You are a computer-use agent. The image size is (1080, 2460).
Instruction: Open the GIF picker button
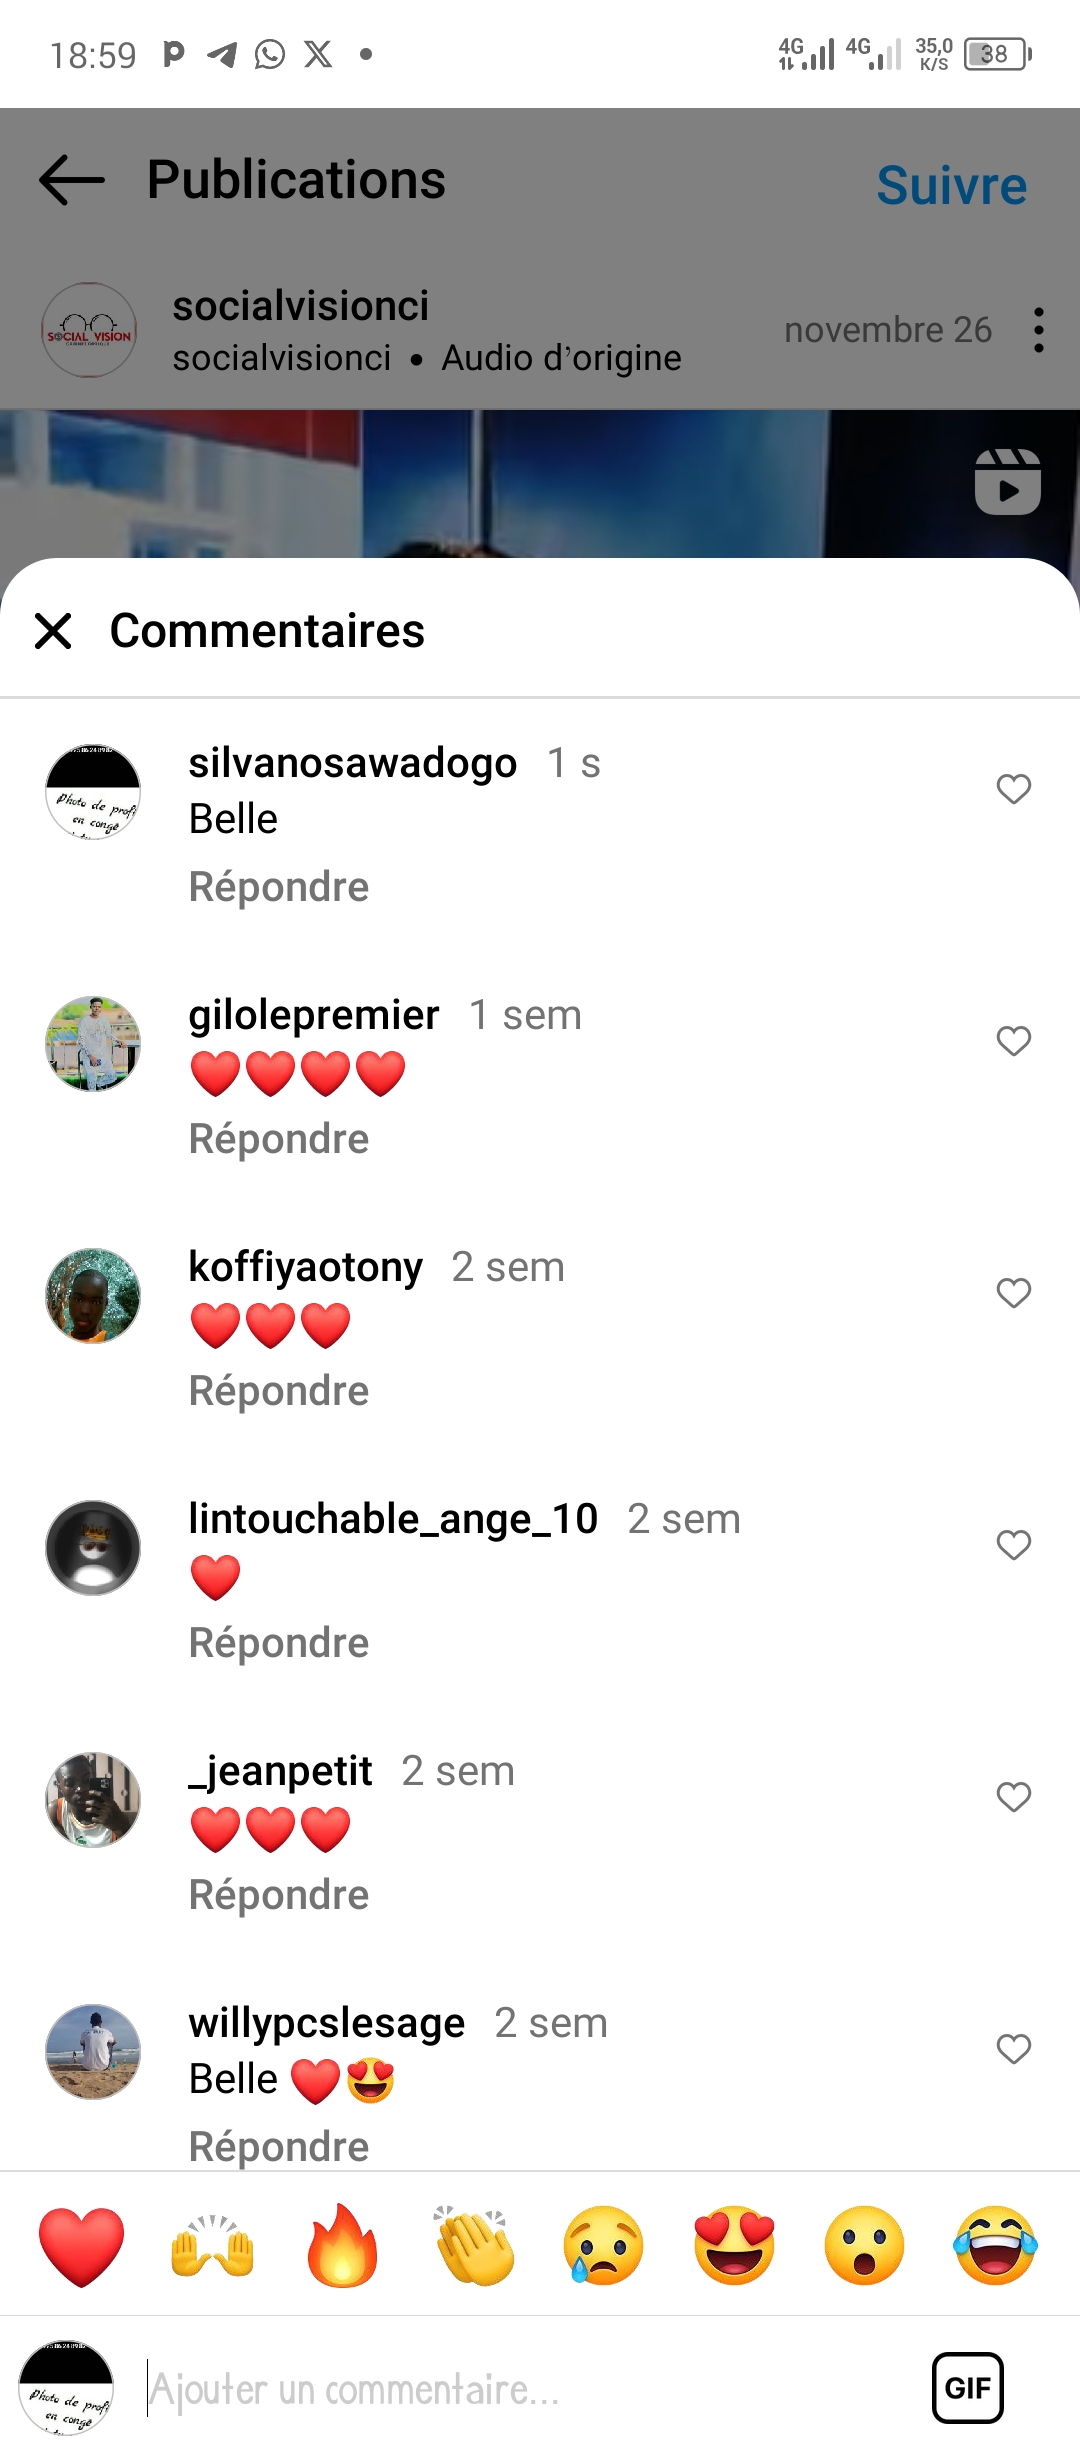click(x=968, y=2388)
